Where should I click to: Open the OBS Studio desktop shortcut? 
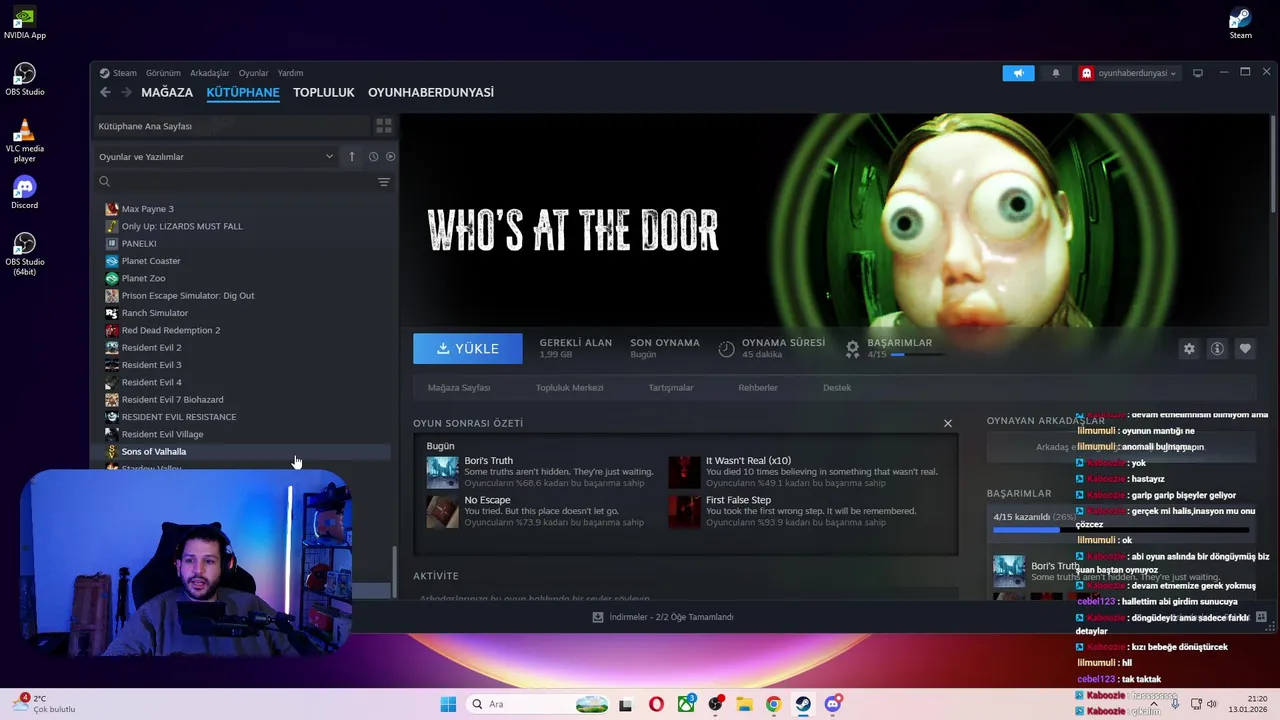coord(24,79)
